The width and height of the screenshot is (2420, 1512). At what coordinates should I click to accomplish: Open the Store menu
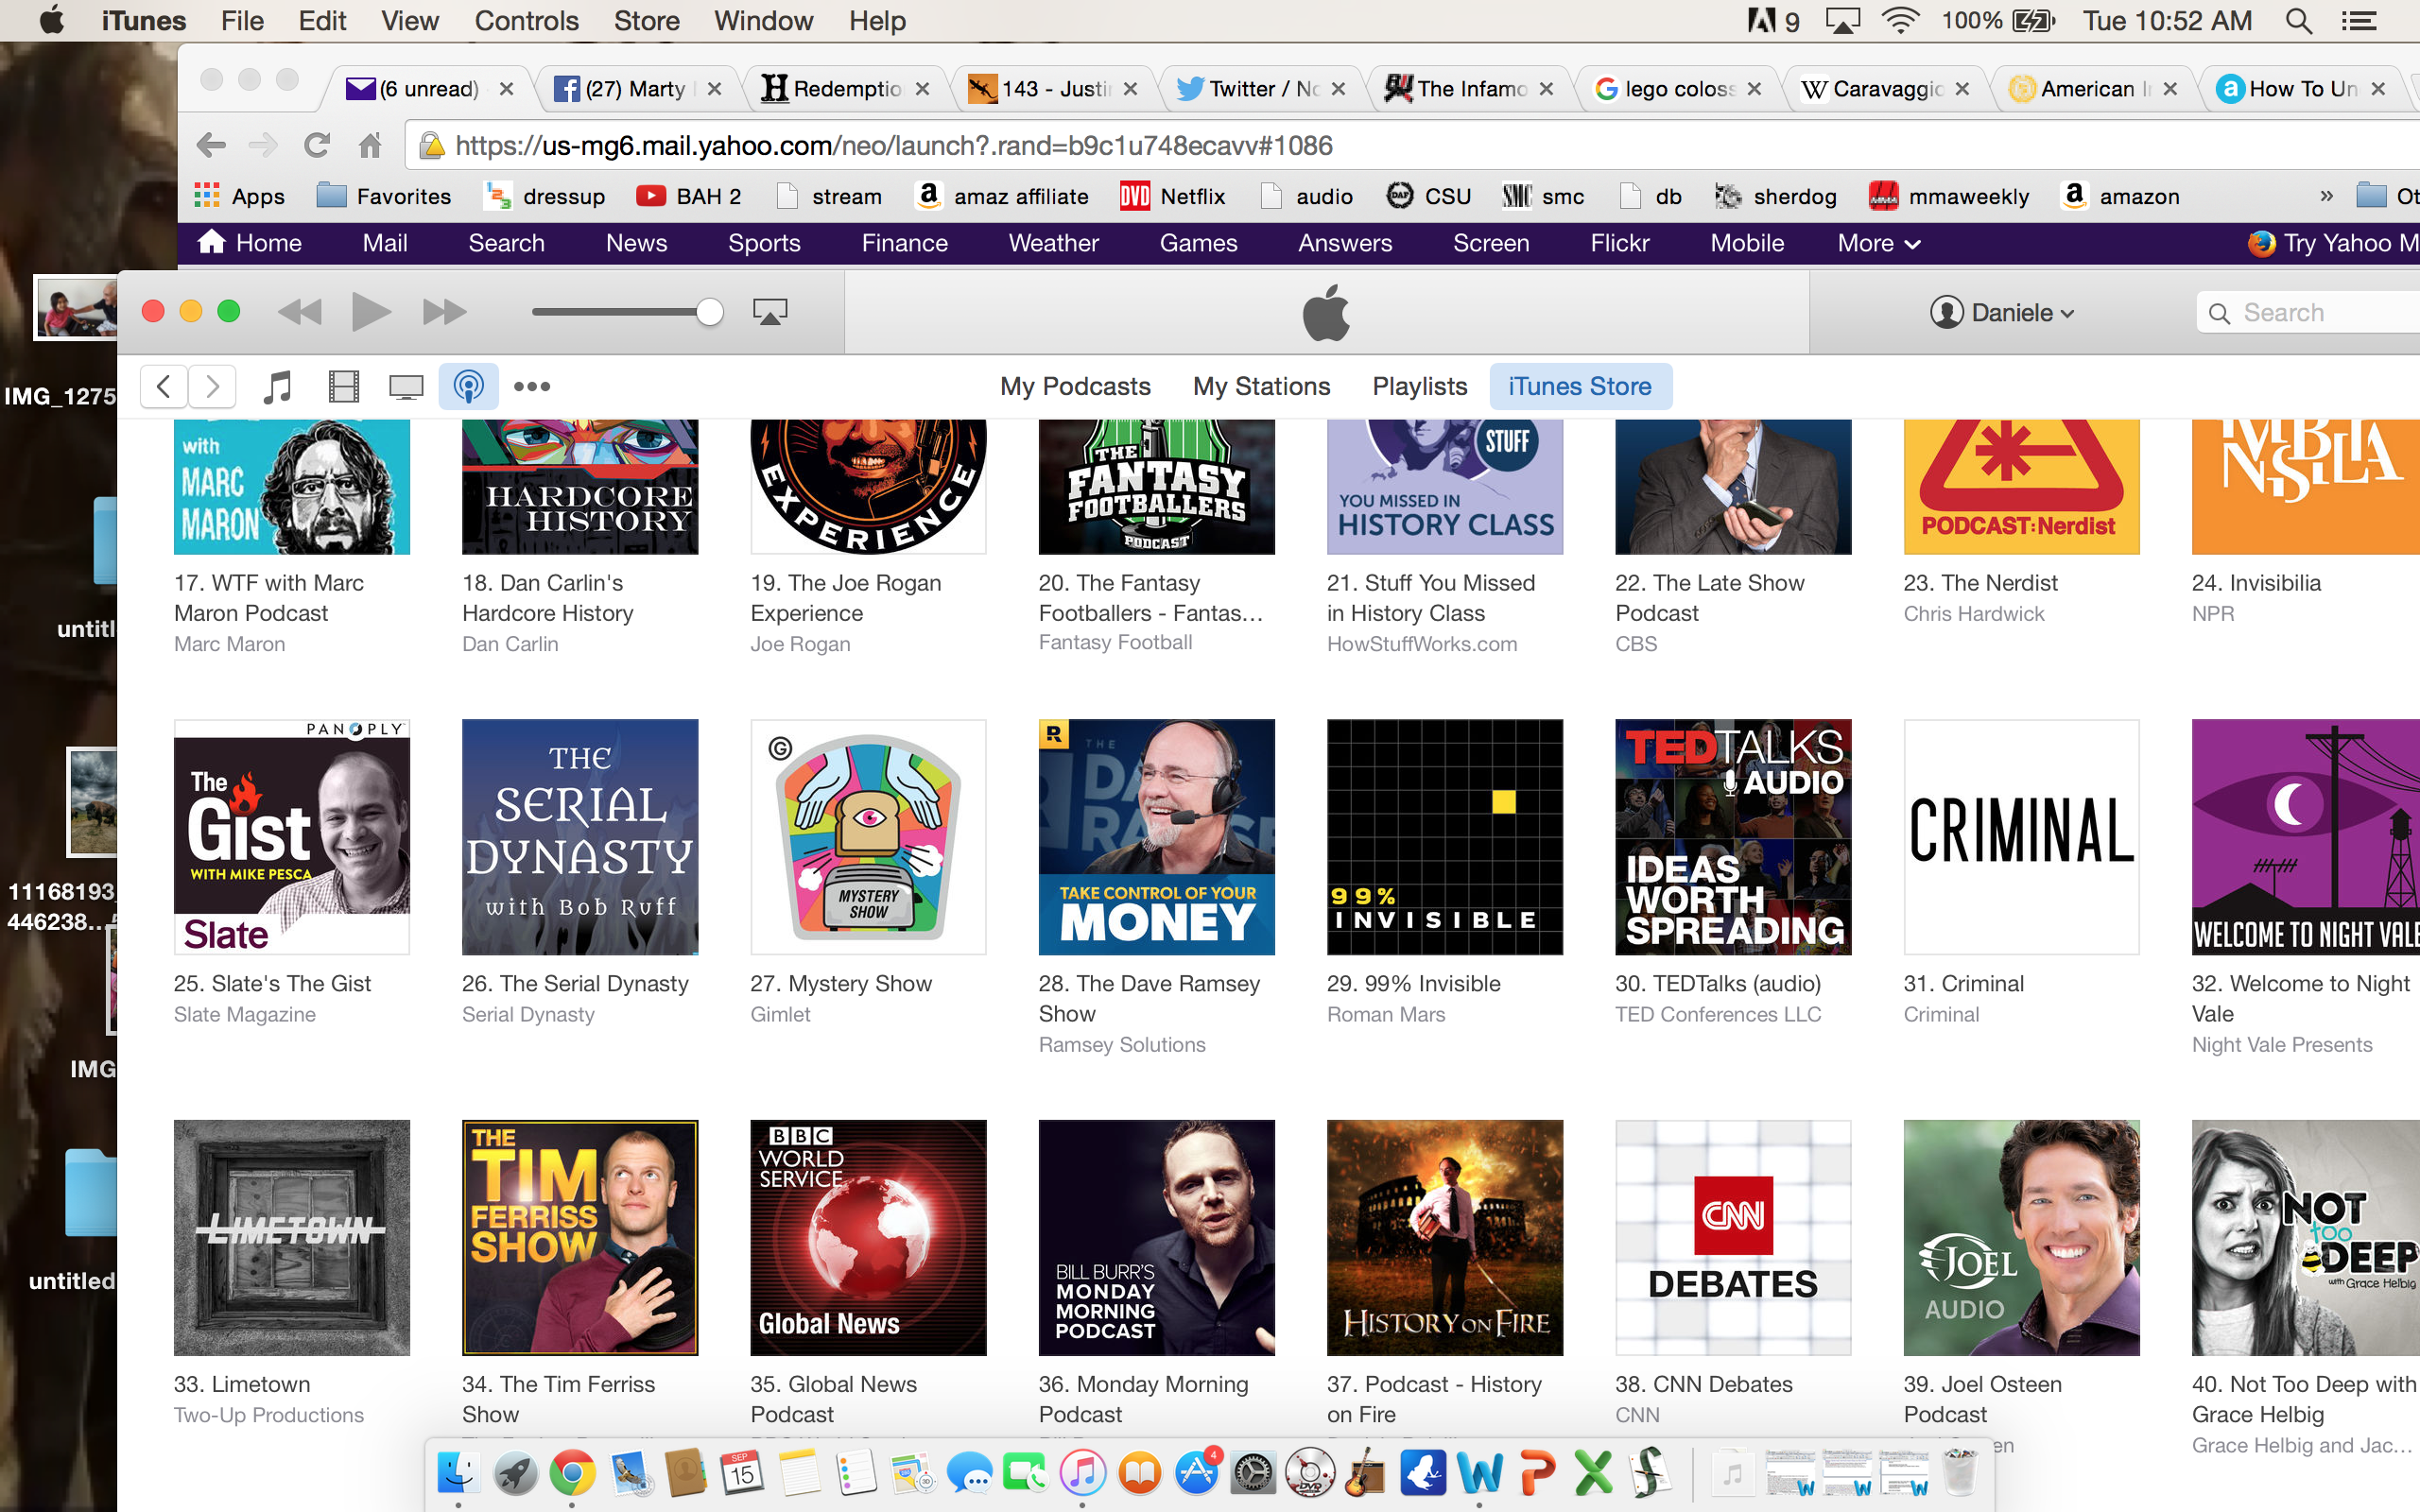click(x=646, y=21)
